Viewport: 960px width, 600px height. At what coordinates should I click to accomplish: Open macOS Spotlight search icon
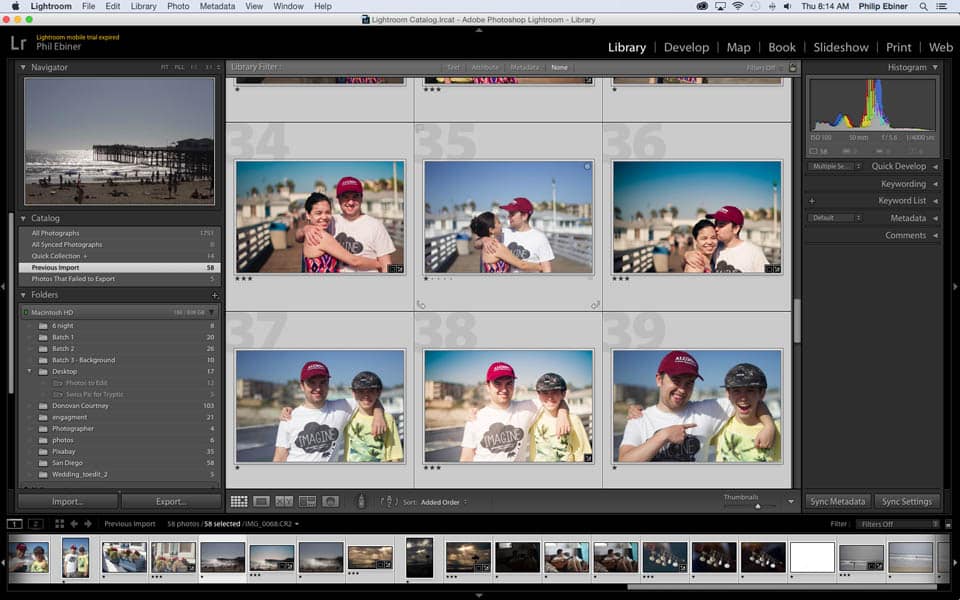coord(923,6)
